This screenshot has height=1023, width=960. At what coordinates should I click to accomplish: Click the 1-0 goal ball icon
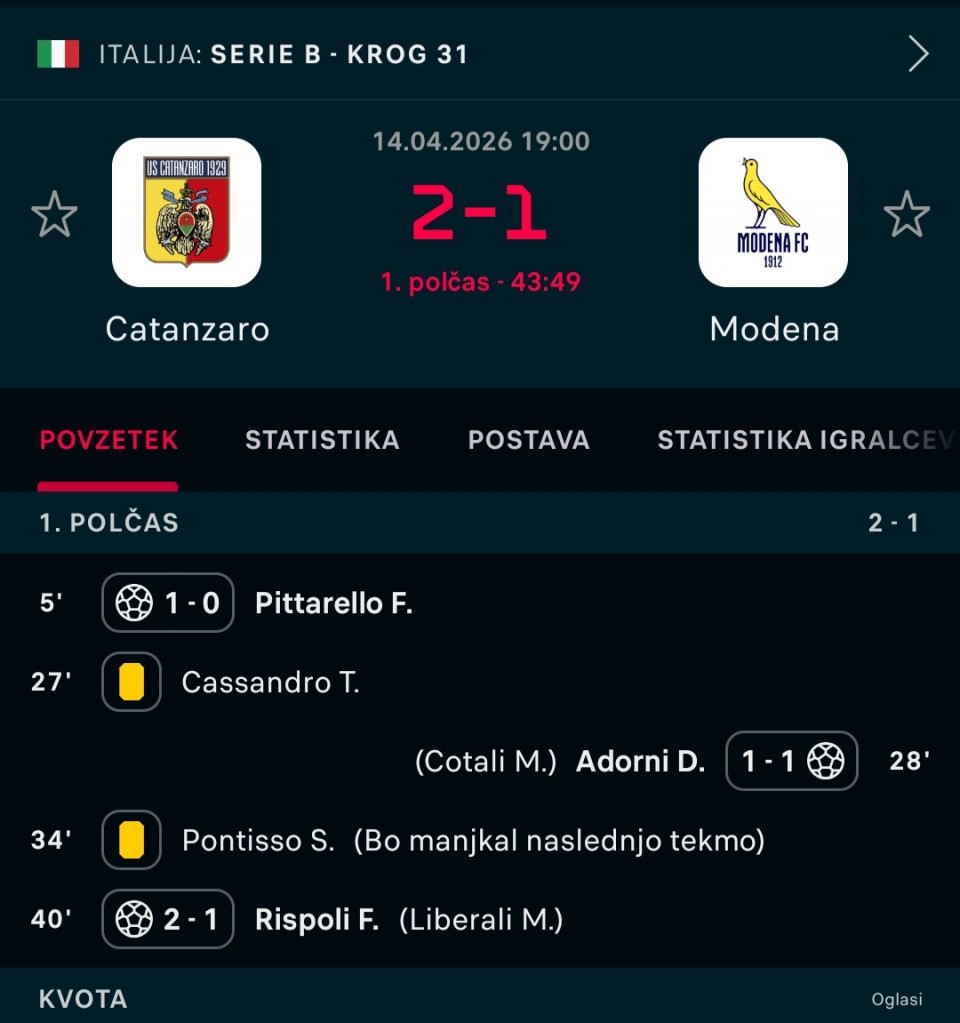(x=135, y=603)
